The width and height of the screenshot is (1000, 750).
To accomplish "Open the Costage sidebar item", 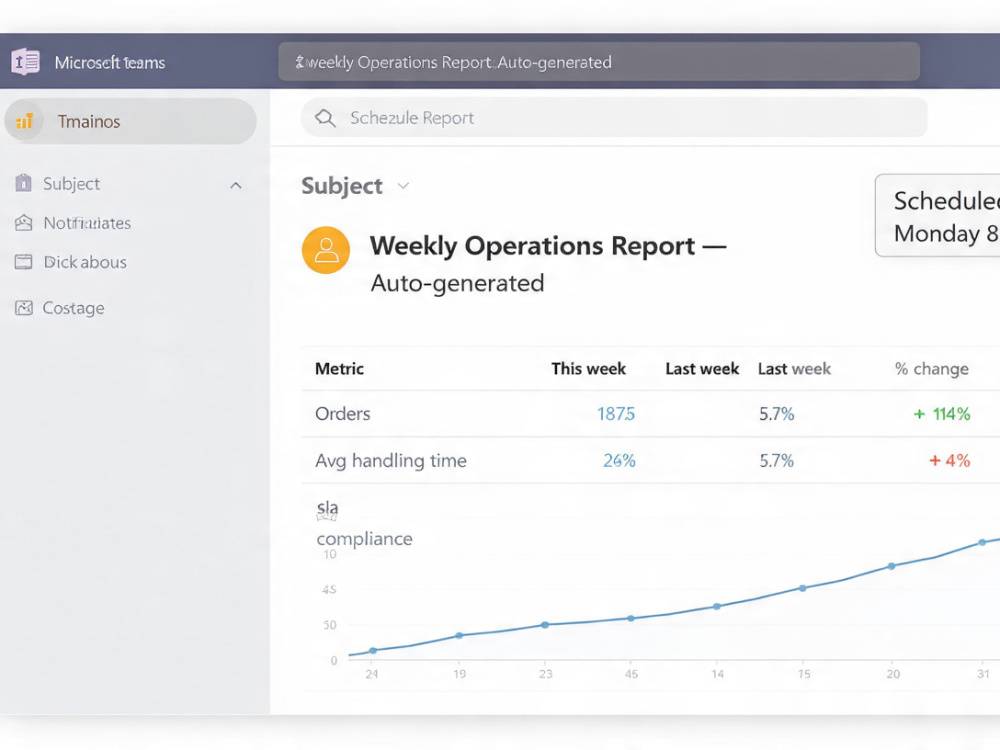I will tap(73, 308).
